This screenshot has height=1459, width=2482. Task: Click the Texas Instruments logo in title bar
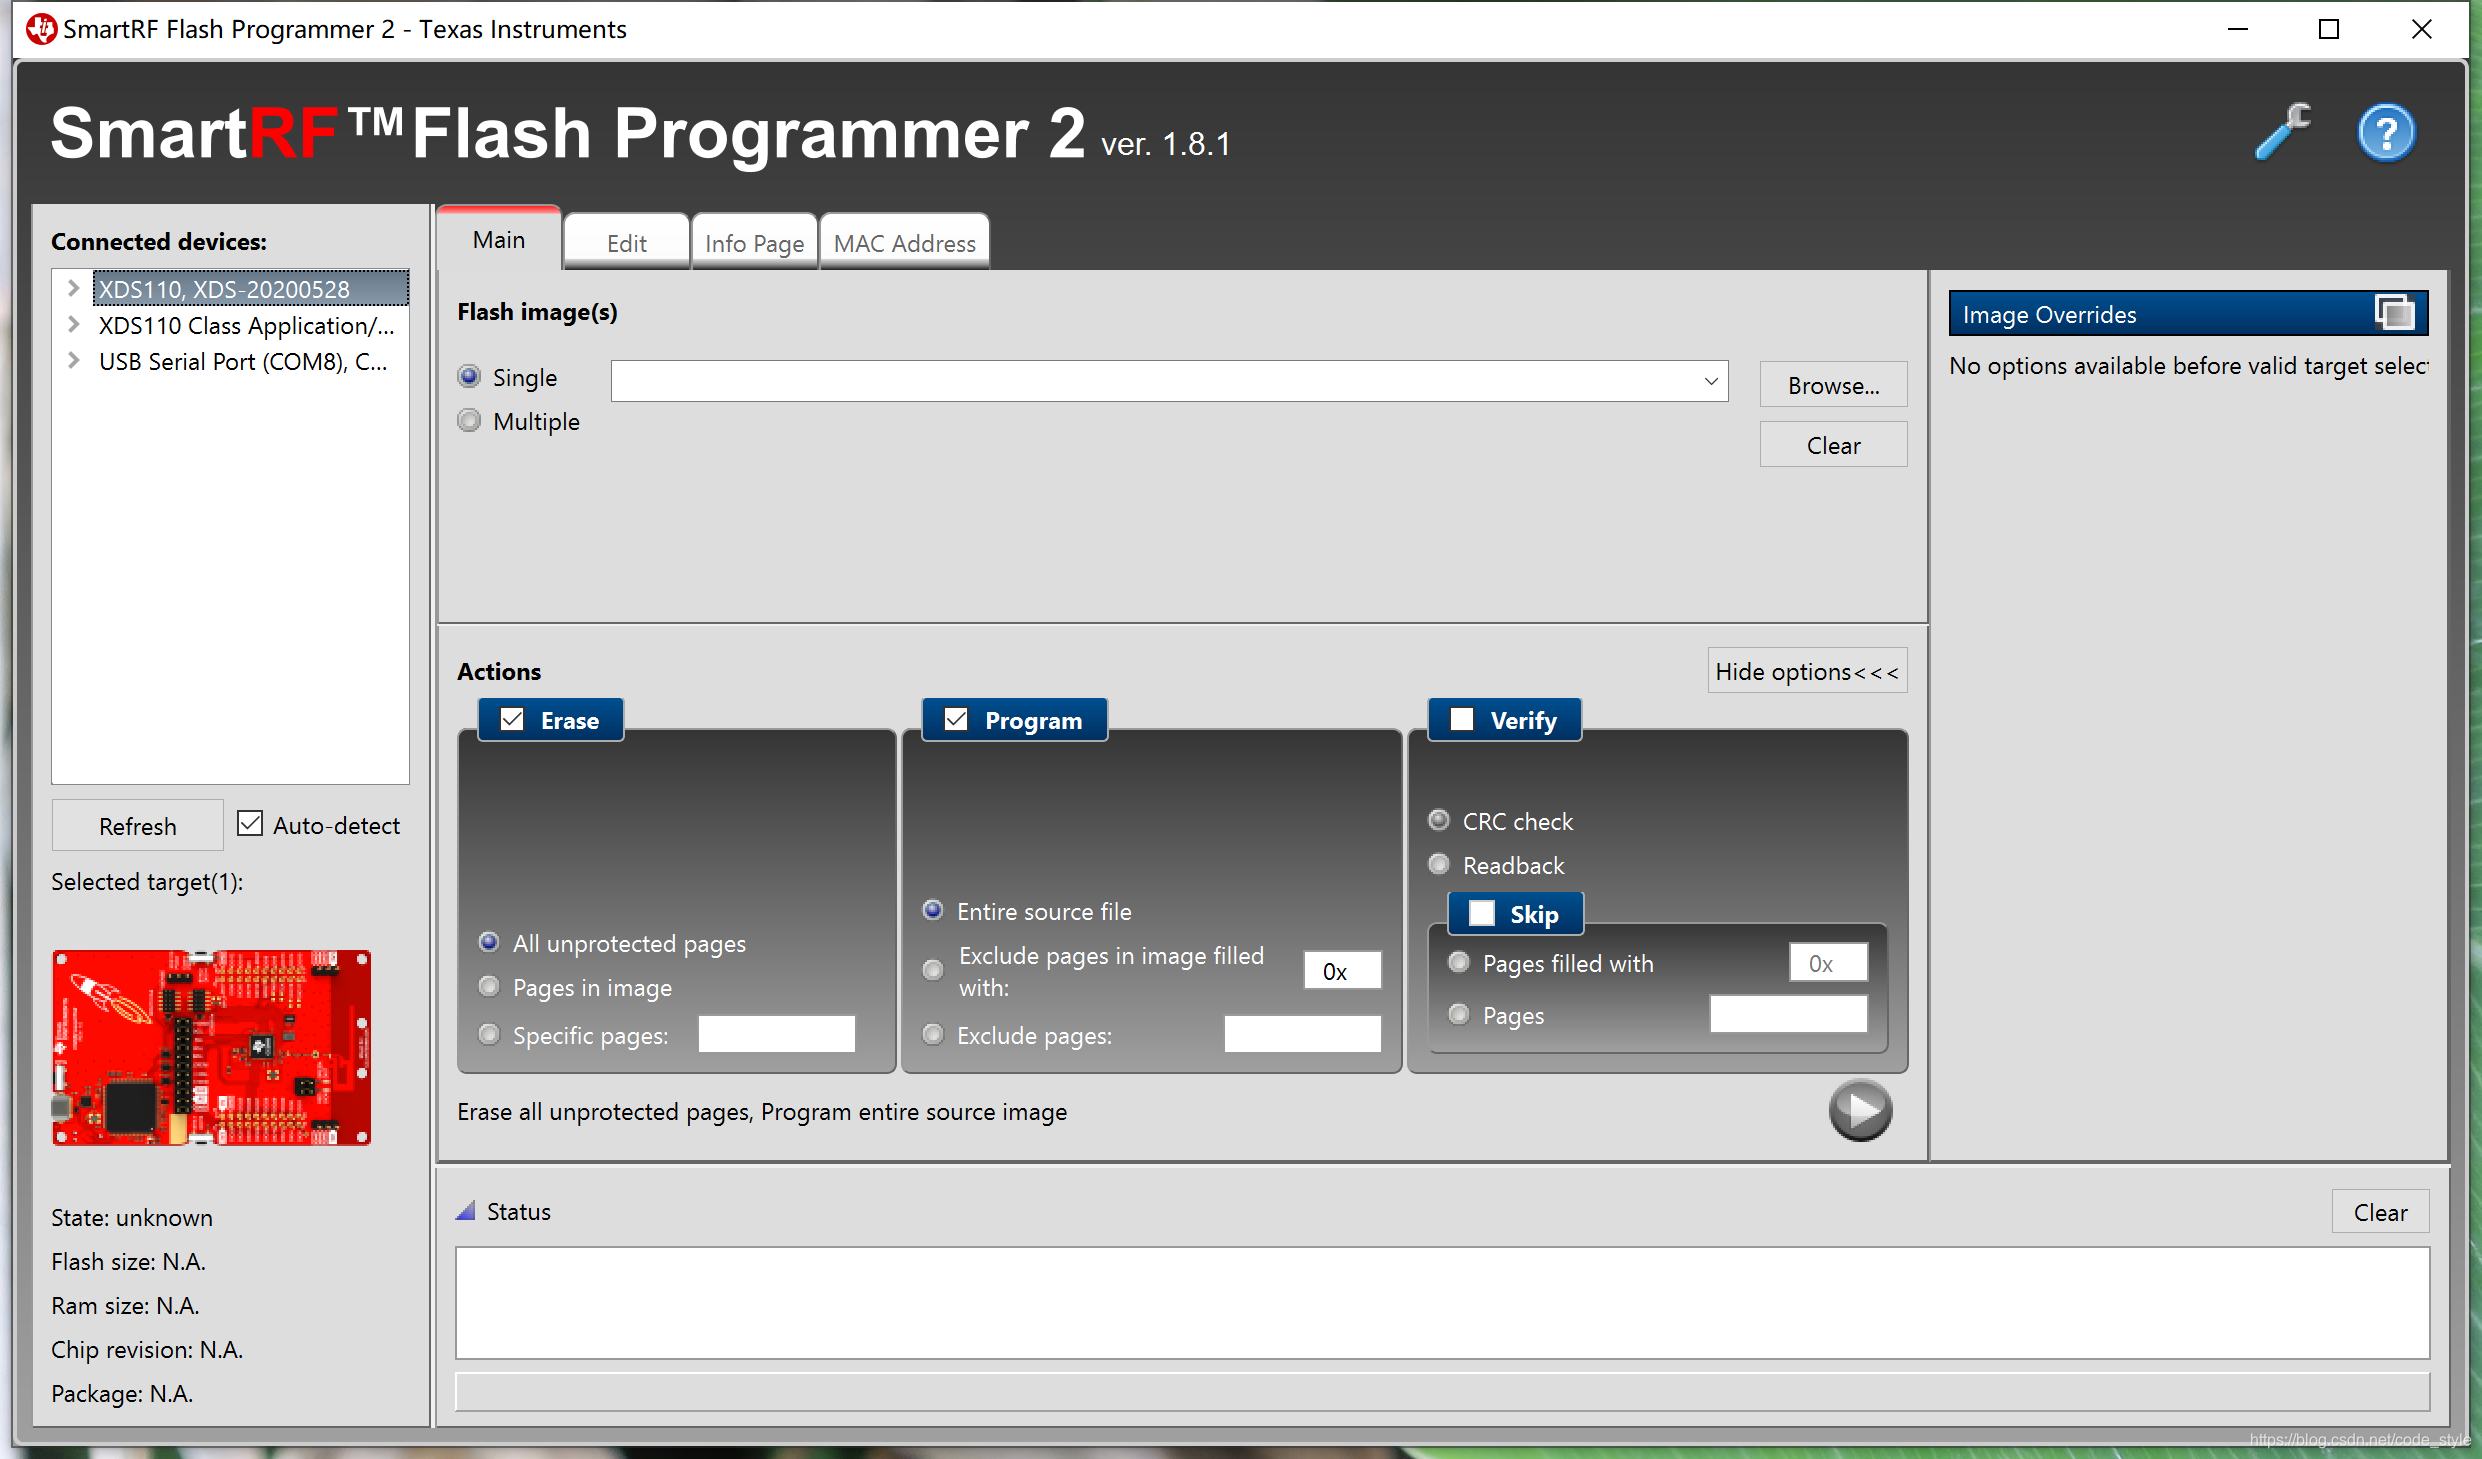[41, 29]
